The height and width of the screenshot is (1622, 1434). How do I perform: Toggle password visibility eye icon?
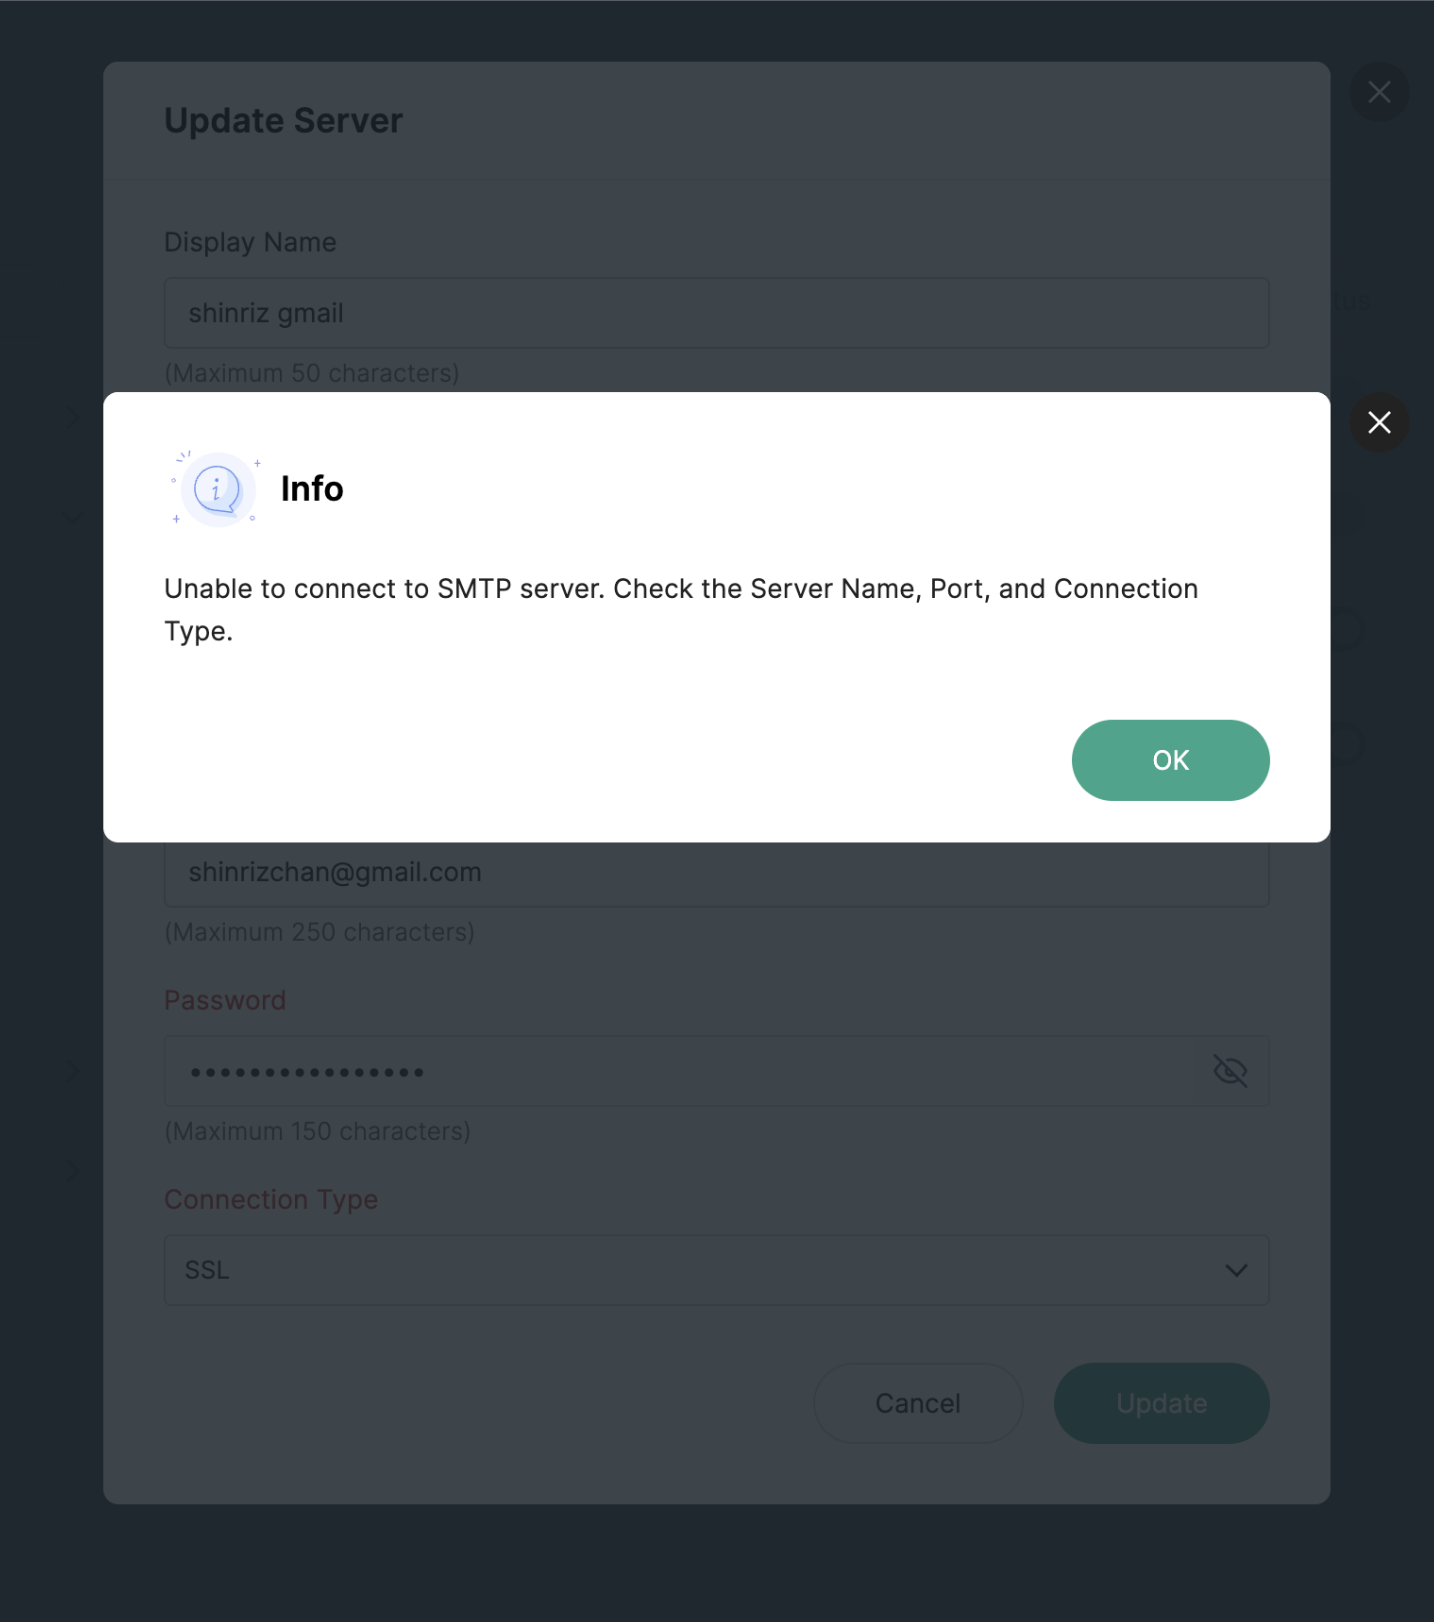1229,1071
